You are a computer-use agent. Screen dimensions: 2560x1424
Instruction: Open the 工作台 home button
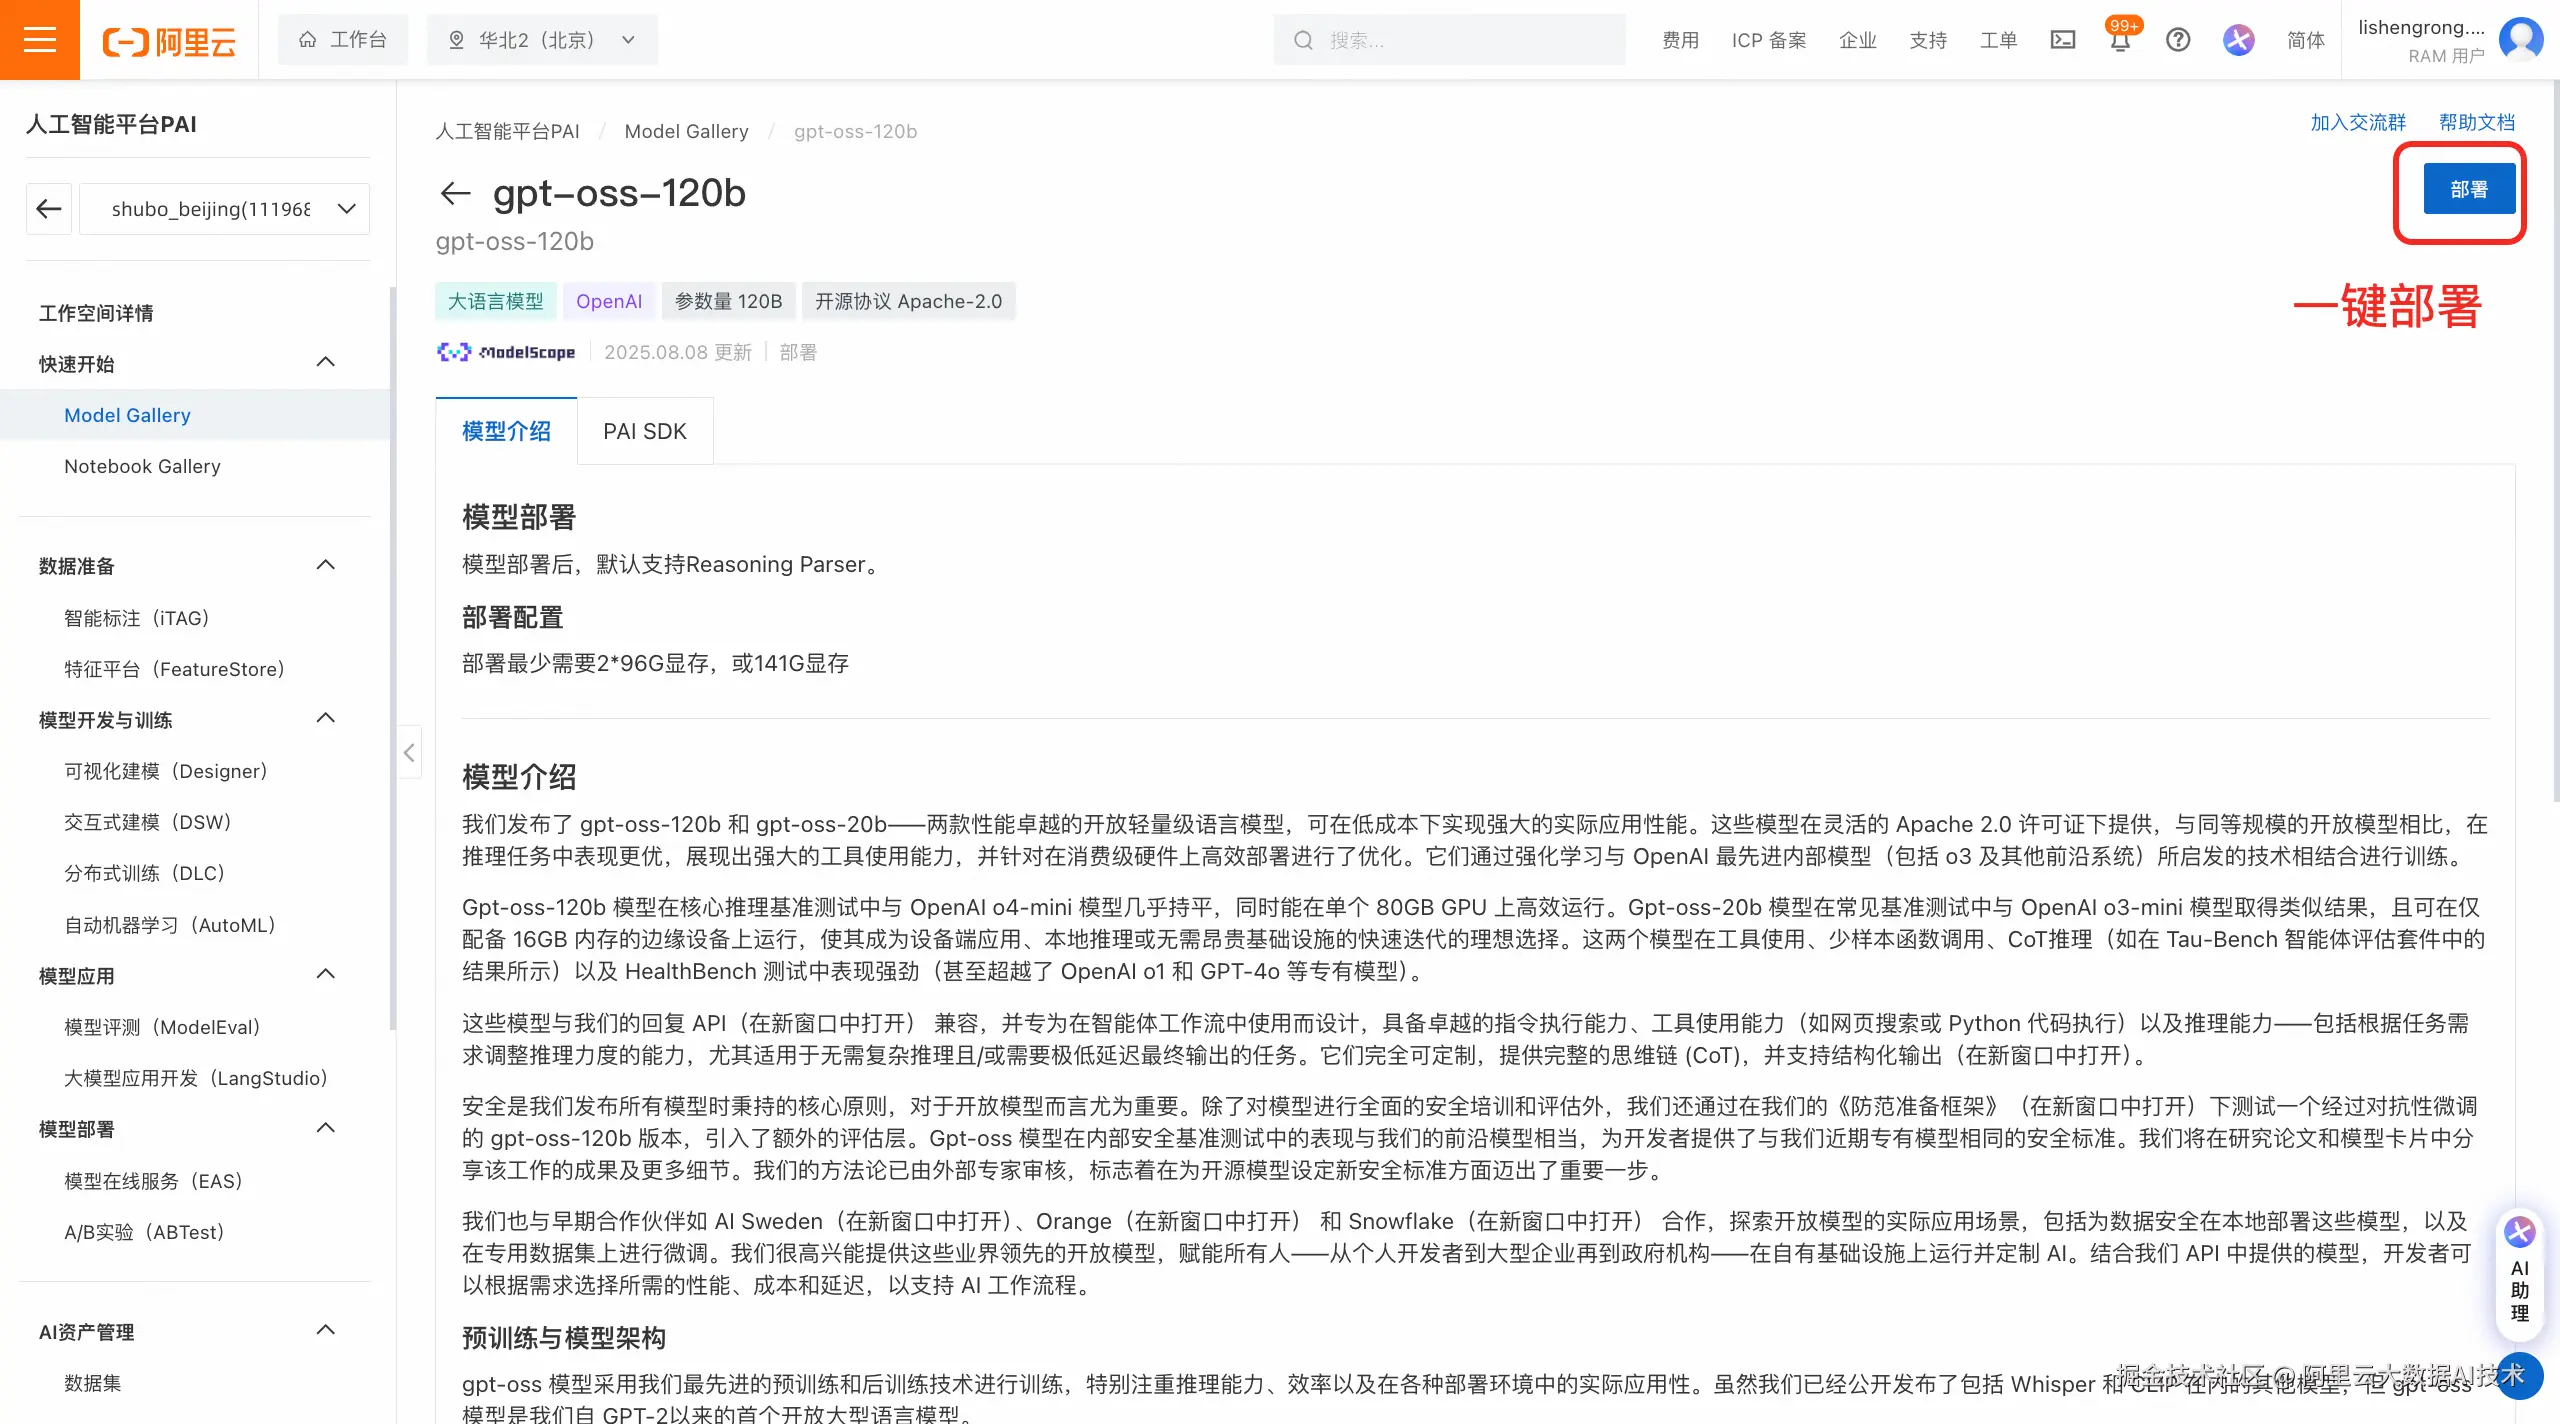343,40
